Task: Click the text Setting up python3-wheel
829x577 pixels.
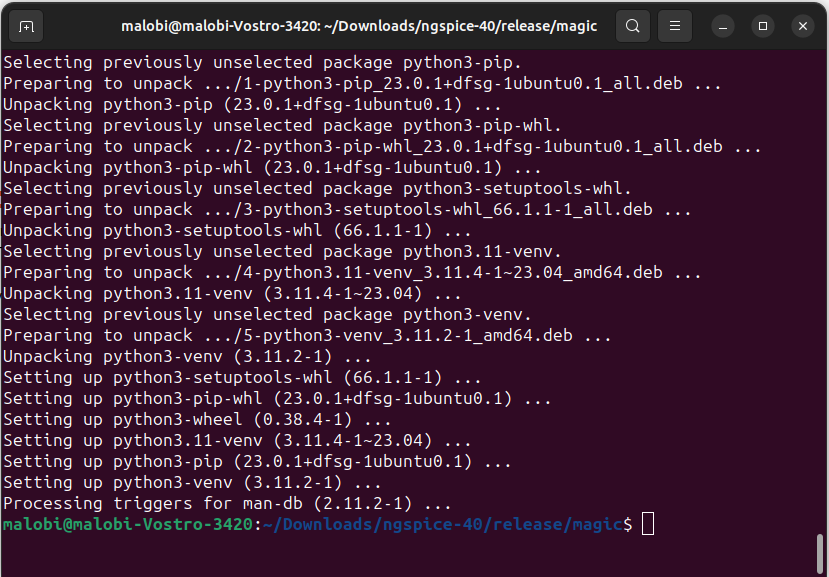Action: 200,419
